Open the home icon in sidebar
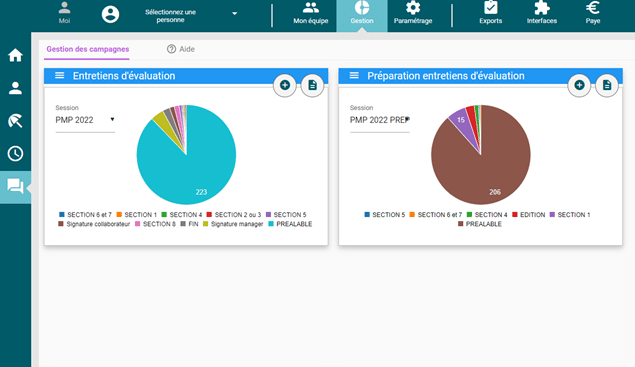 pos(15,55)
